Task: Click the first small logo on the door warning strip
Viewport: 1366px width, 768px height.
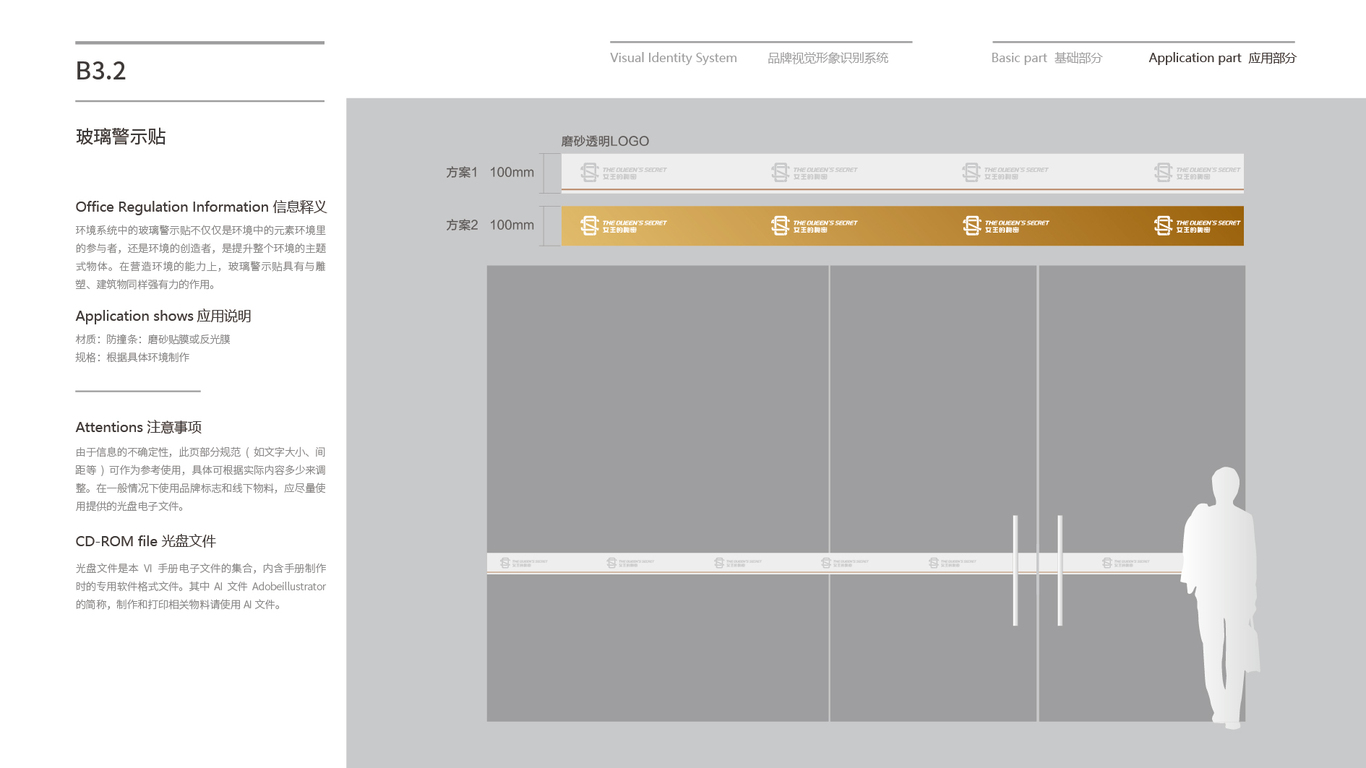Action: pos(523,563)
